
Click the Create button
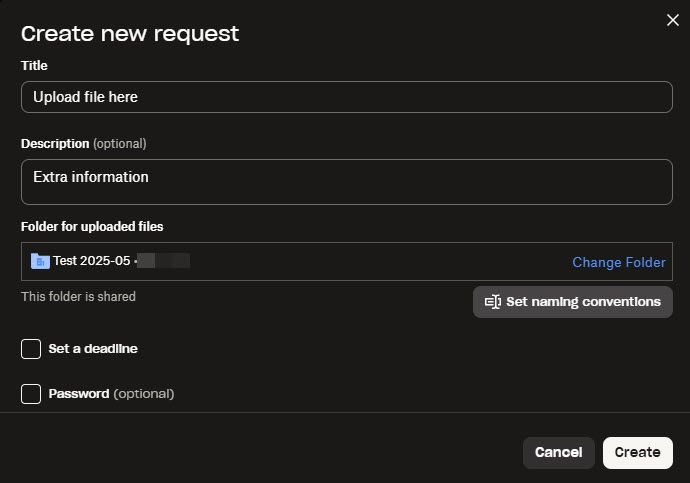coord(637,452)
